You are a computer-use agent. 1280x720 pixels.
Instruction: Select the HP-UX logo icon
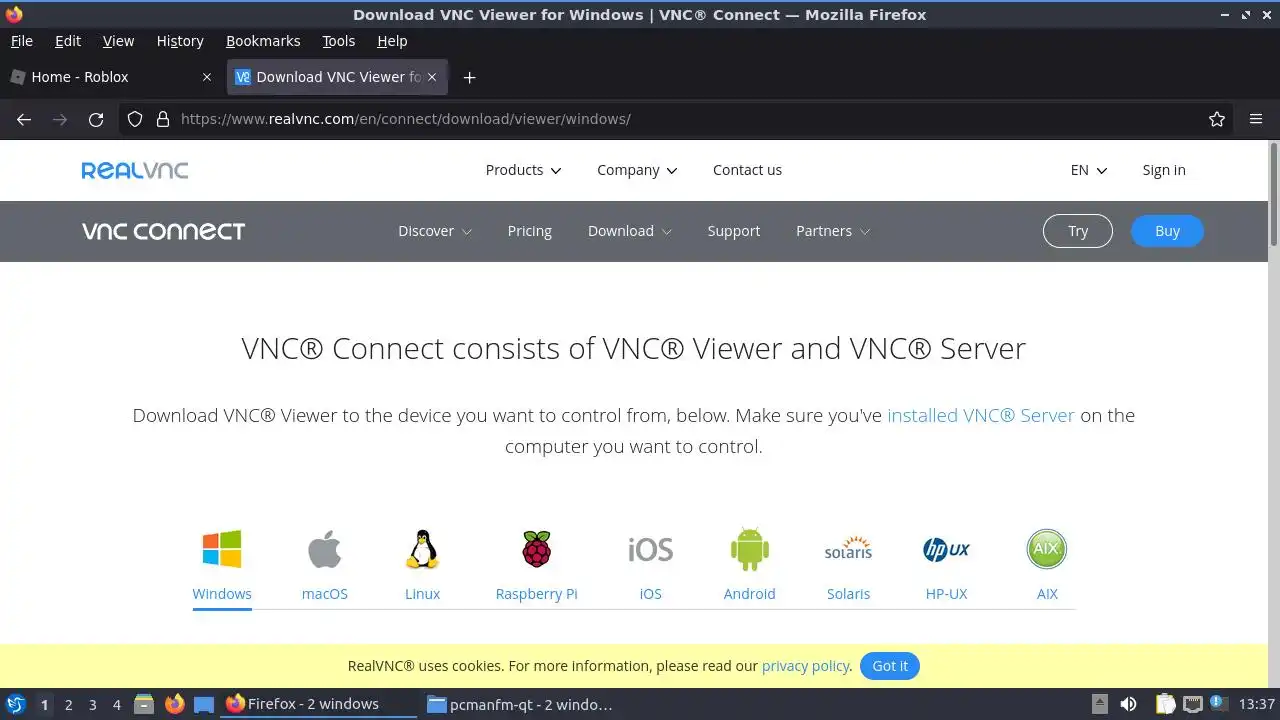(x=946, y=549)
